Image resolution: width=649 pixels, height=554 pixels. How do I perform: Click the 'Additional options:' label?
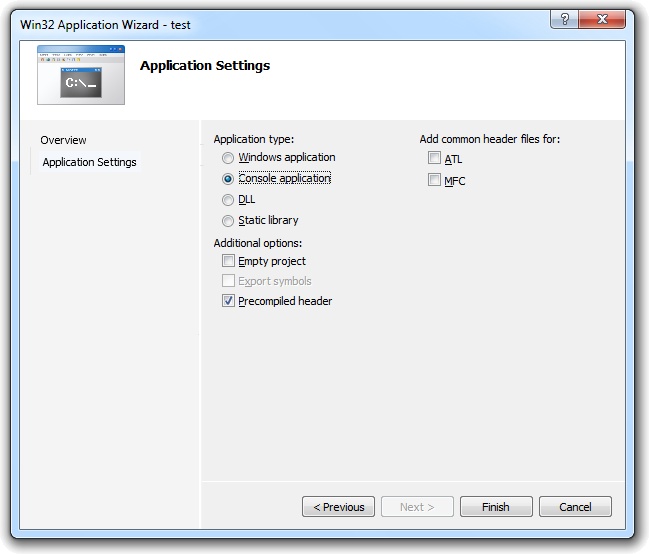click(x=258, y=243)
